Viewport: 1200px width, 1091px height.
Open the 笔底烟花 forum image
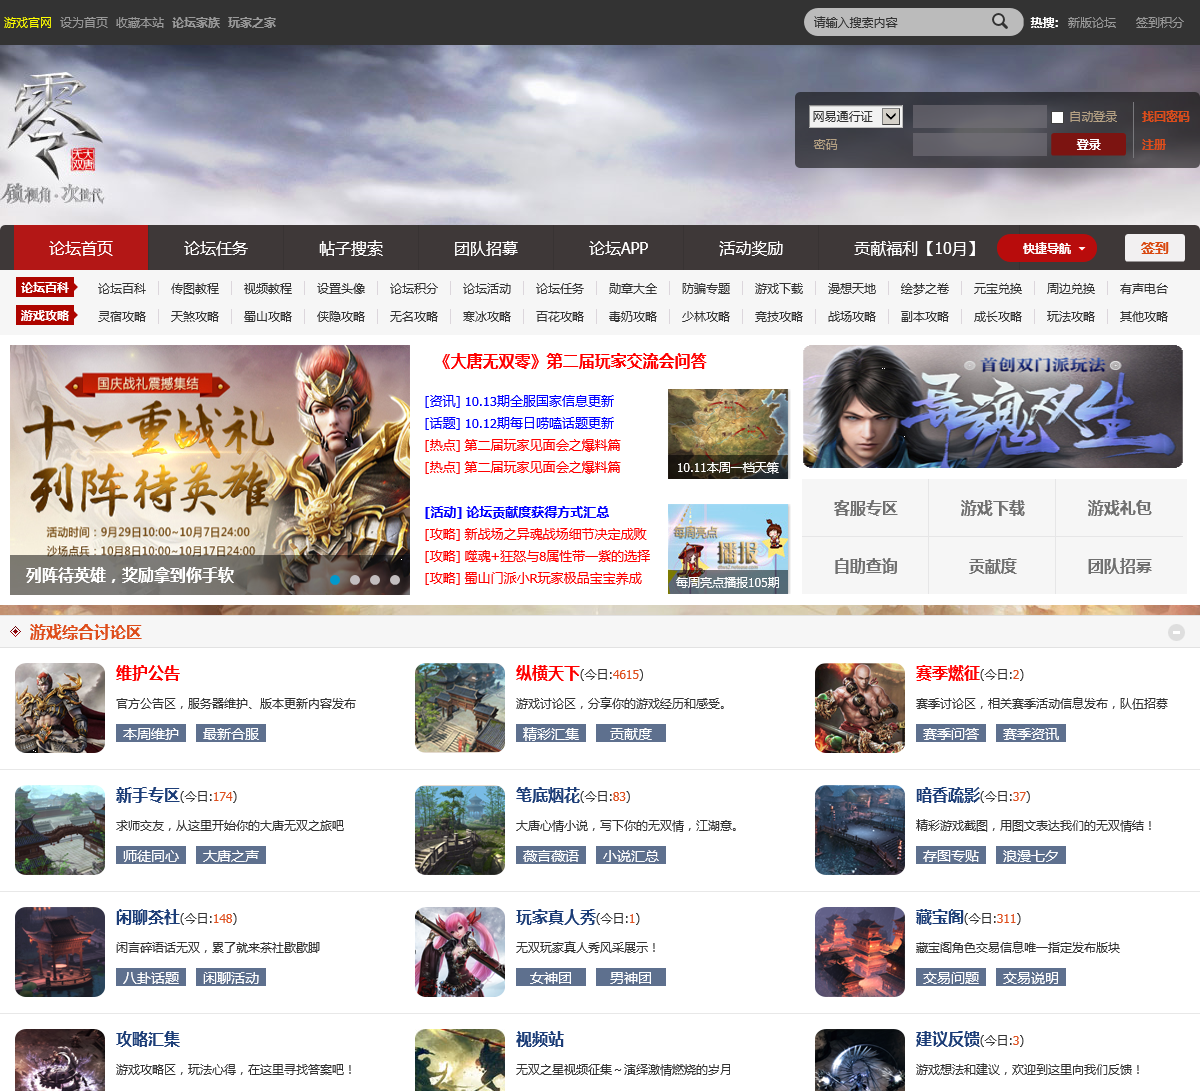460,830
